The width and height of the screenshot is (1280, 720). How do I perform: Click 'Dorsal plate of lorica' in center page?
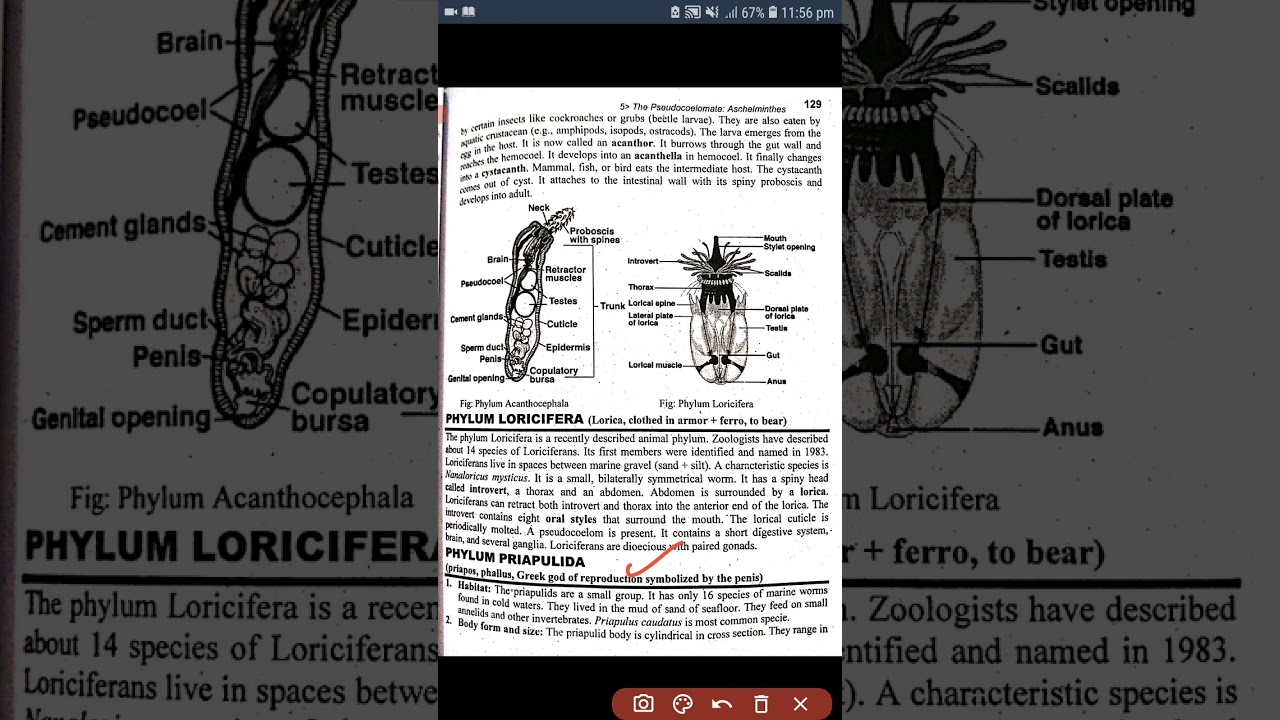coord(786,313)
